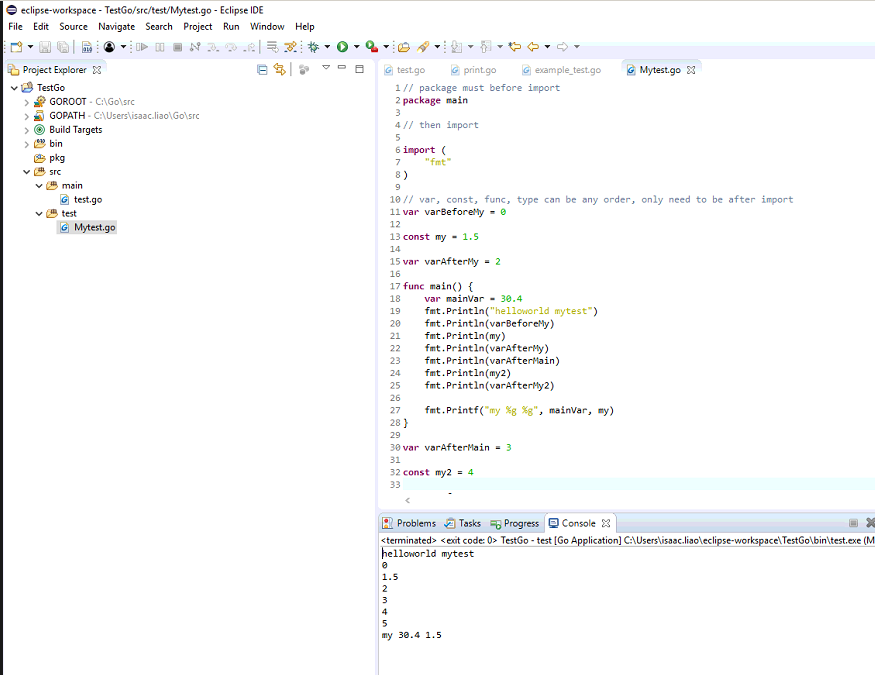Image resolution: width=875 pixels, height=675 pixels.
Task: Collapse the src folder node
Action: 27,172
